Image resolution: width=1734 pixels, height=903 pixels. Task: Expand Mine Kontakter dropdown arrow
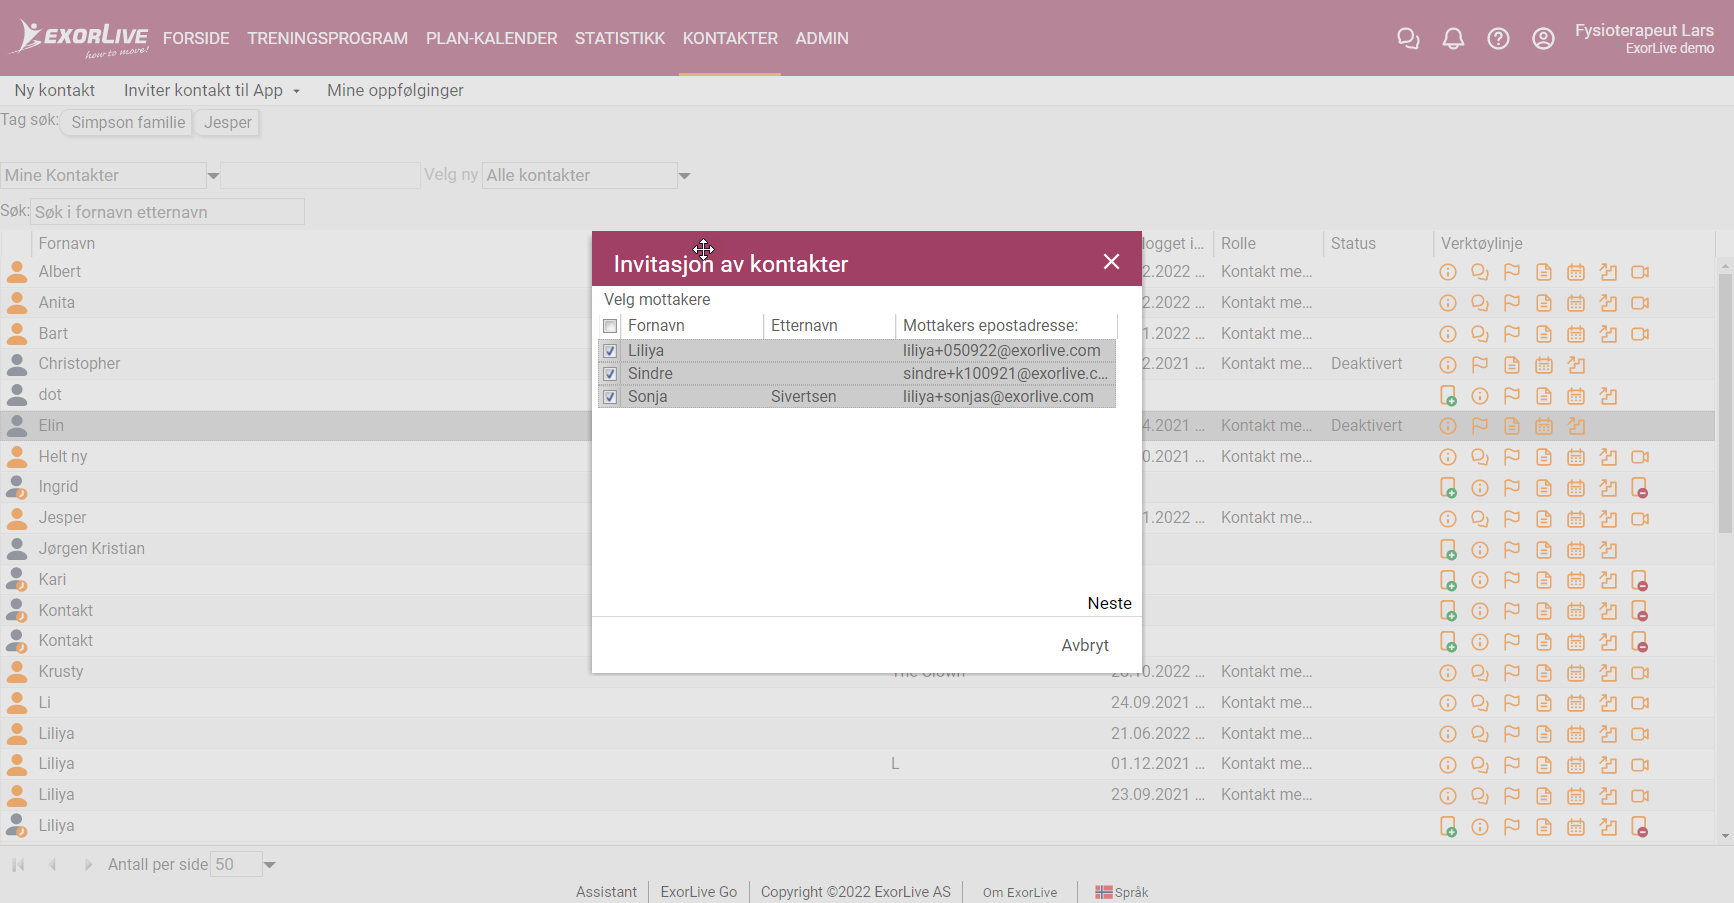click(x=213, y=176)
